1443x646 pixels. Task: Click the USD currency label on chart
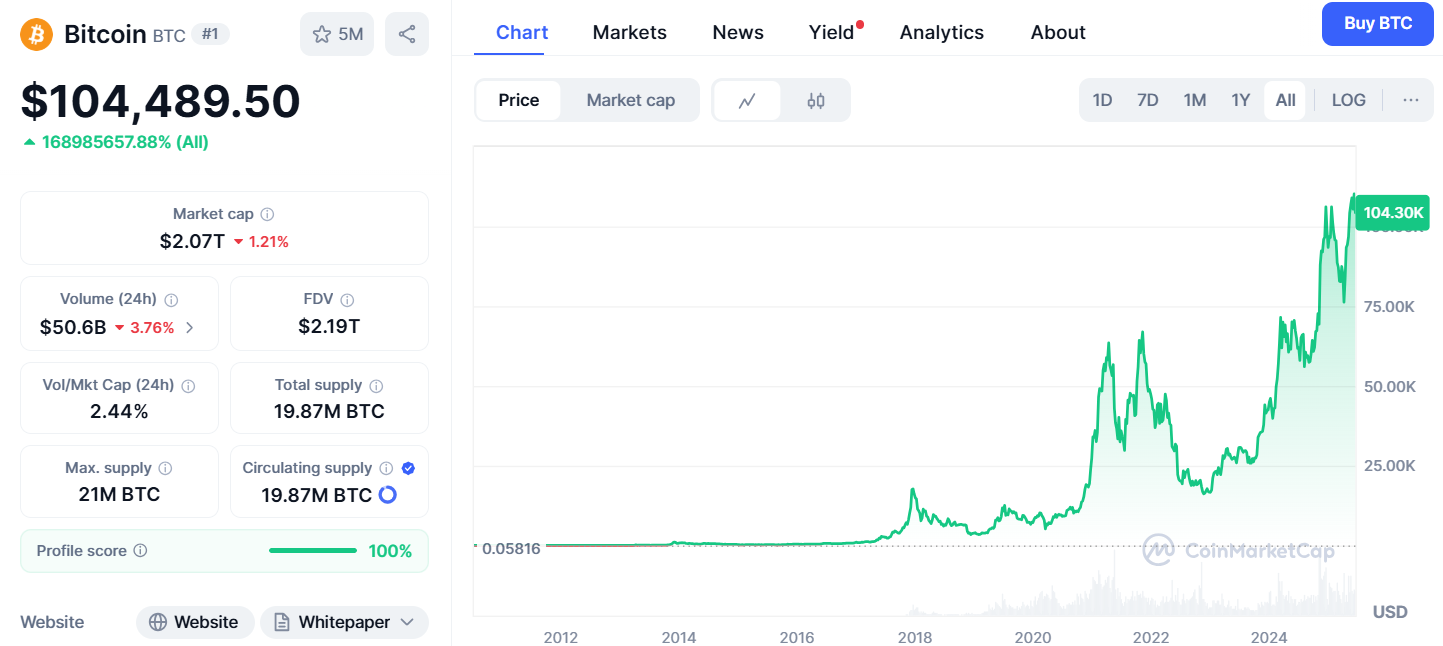1390,612
